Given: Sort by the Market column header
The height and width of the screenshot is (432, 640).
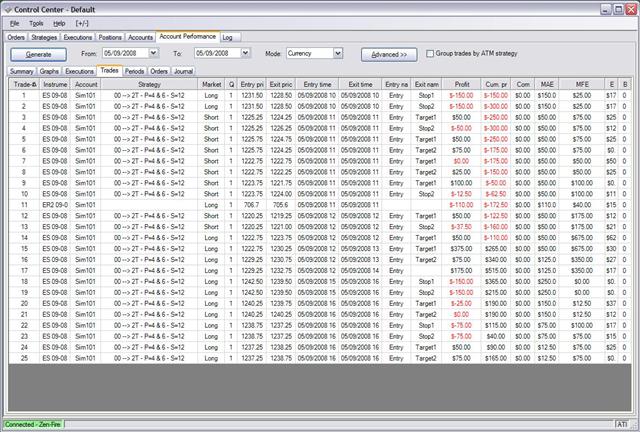Looking at the screenshot, I should click(211, 84).
